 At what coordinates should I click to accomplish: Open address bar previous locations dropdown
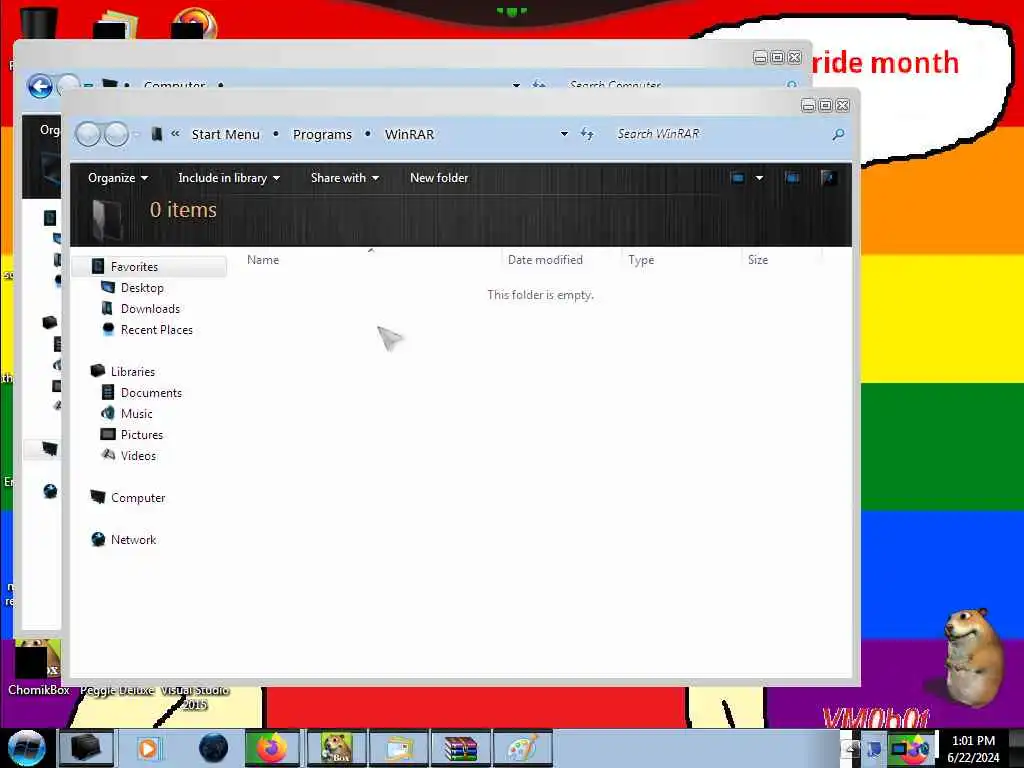[x=564, y=134]
